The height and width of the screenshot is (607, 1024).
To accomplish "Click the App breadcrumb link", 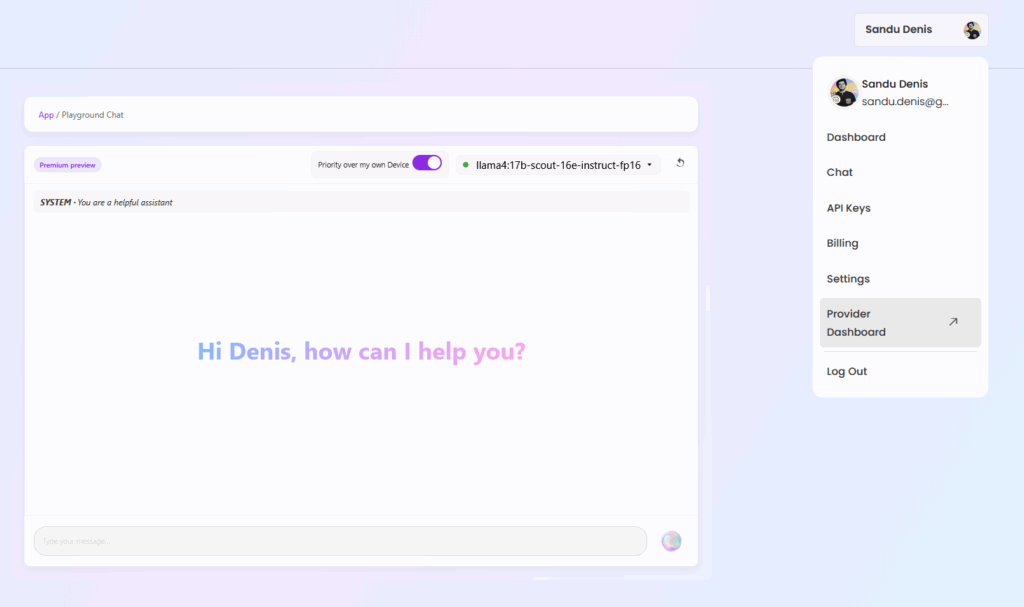I will tap(46, 115).
